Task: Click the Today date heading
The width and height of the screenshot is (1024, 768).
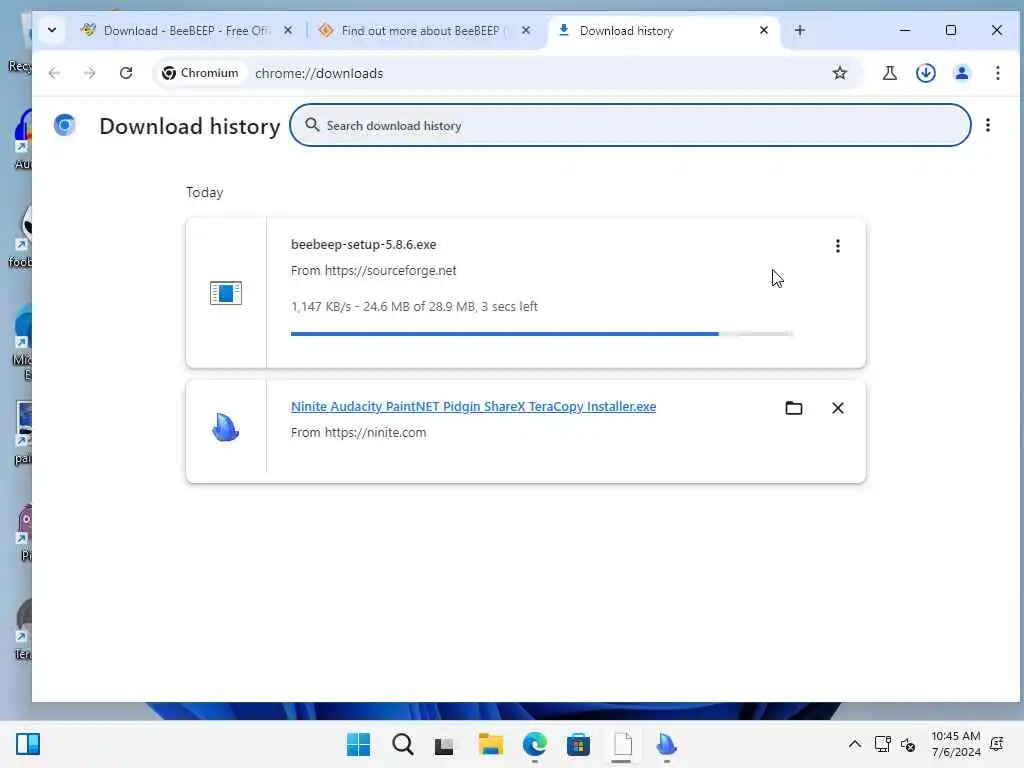Action: (x=204, y=192)
